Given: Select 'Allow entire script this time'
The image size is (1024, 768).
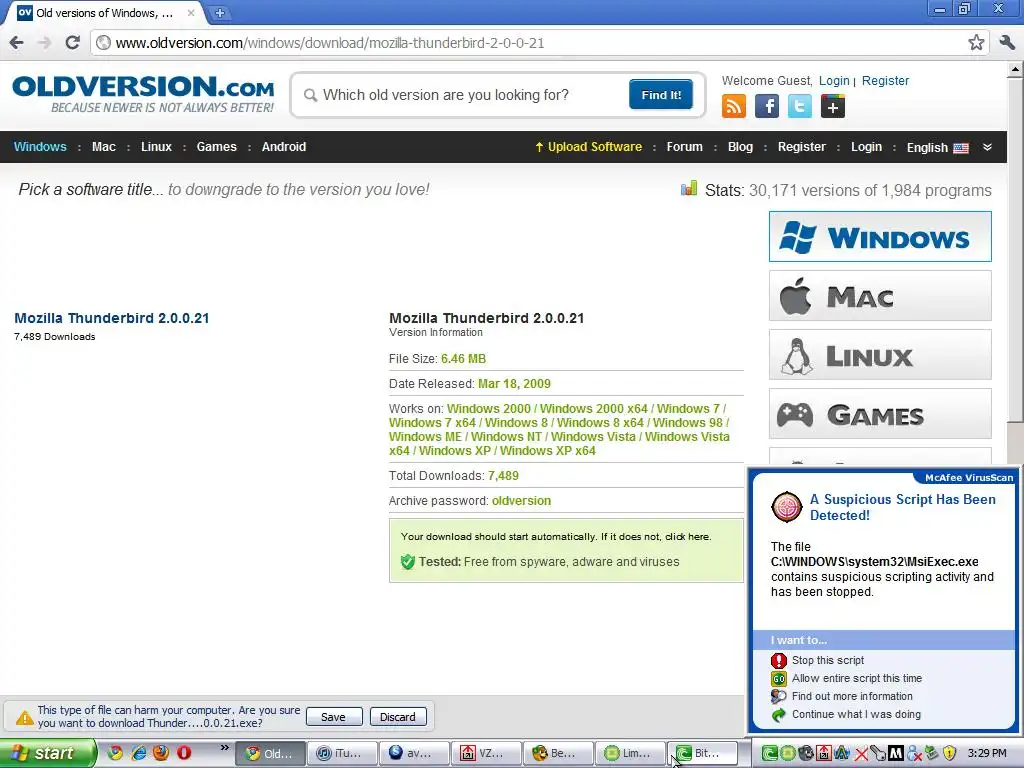Looking at the screenshot, I should [857, 679].
